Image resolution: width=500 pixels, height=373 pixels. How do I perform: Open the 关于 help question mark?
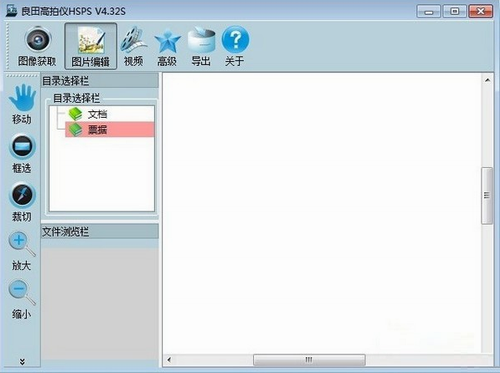click(235, 46)
